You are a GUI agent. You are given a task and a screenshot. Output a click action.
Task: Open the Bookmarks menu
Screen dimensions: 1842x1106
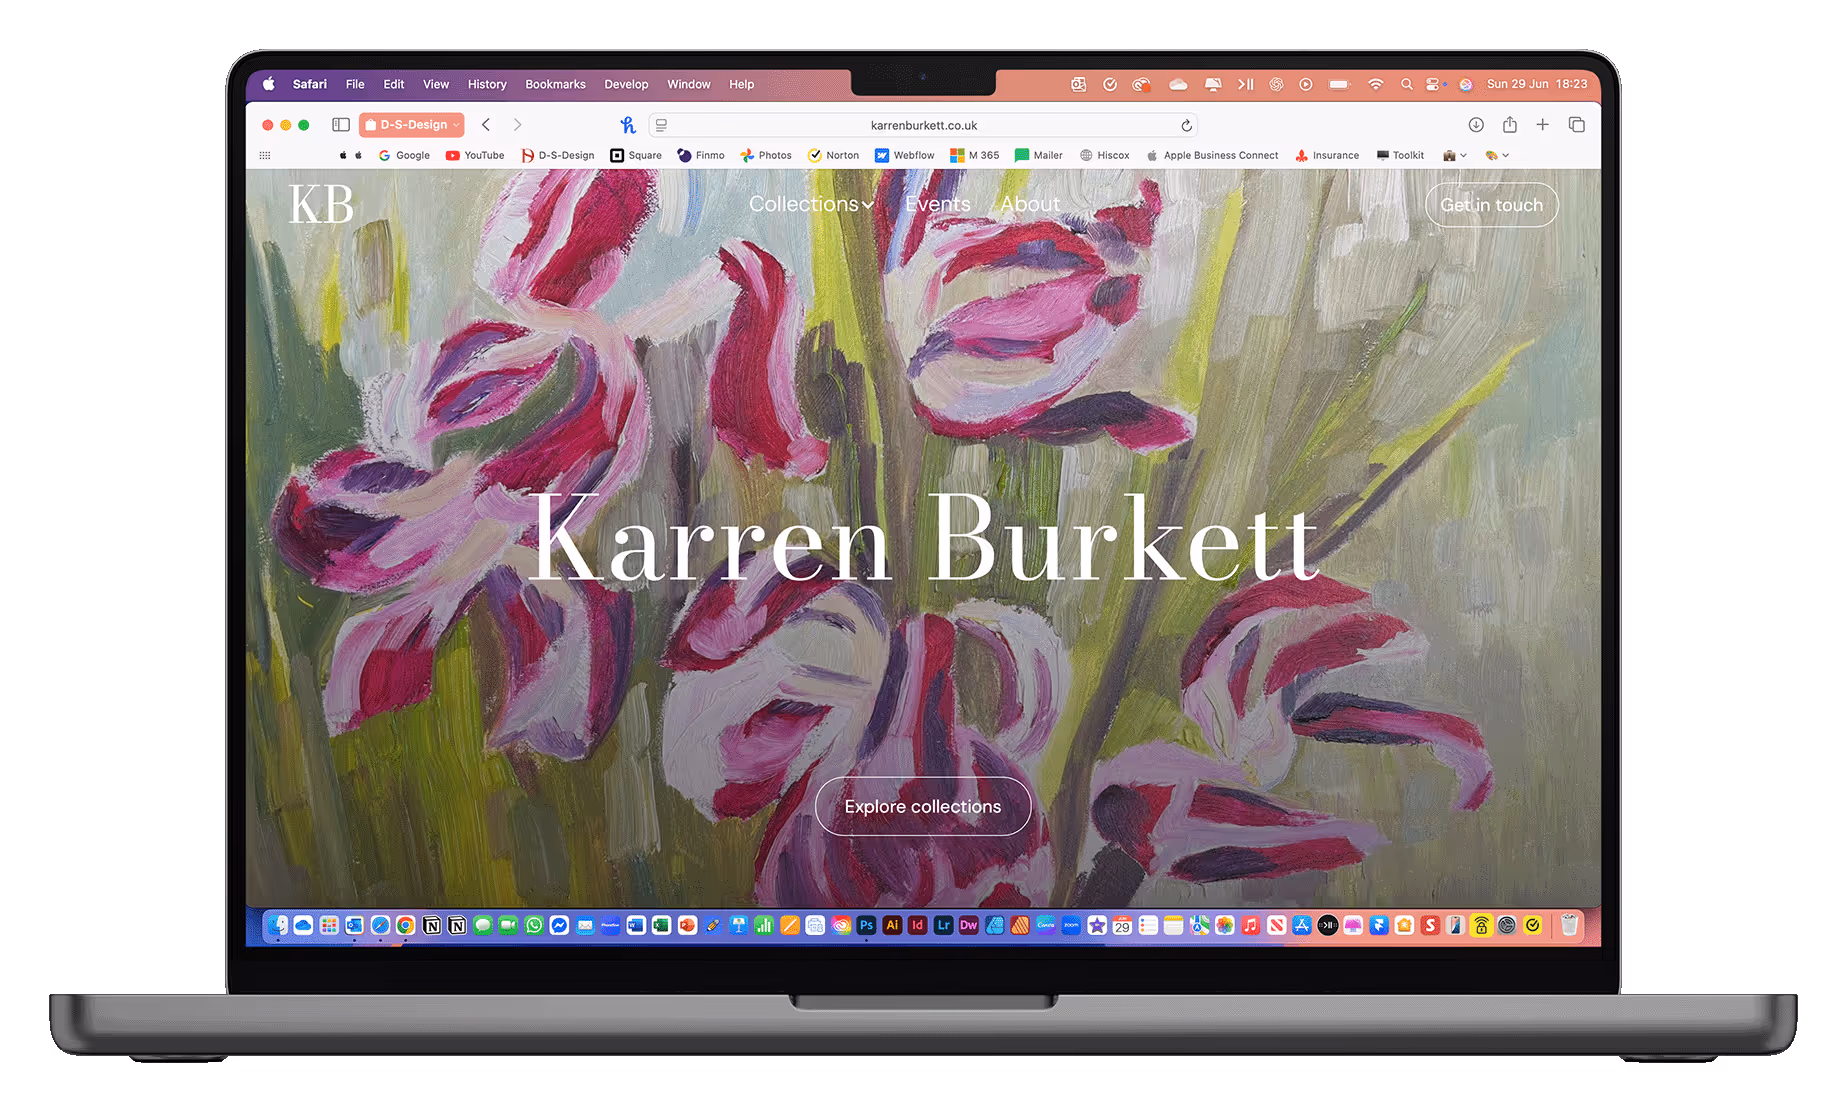[x=555, y=84]
